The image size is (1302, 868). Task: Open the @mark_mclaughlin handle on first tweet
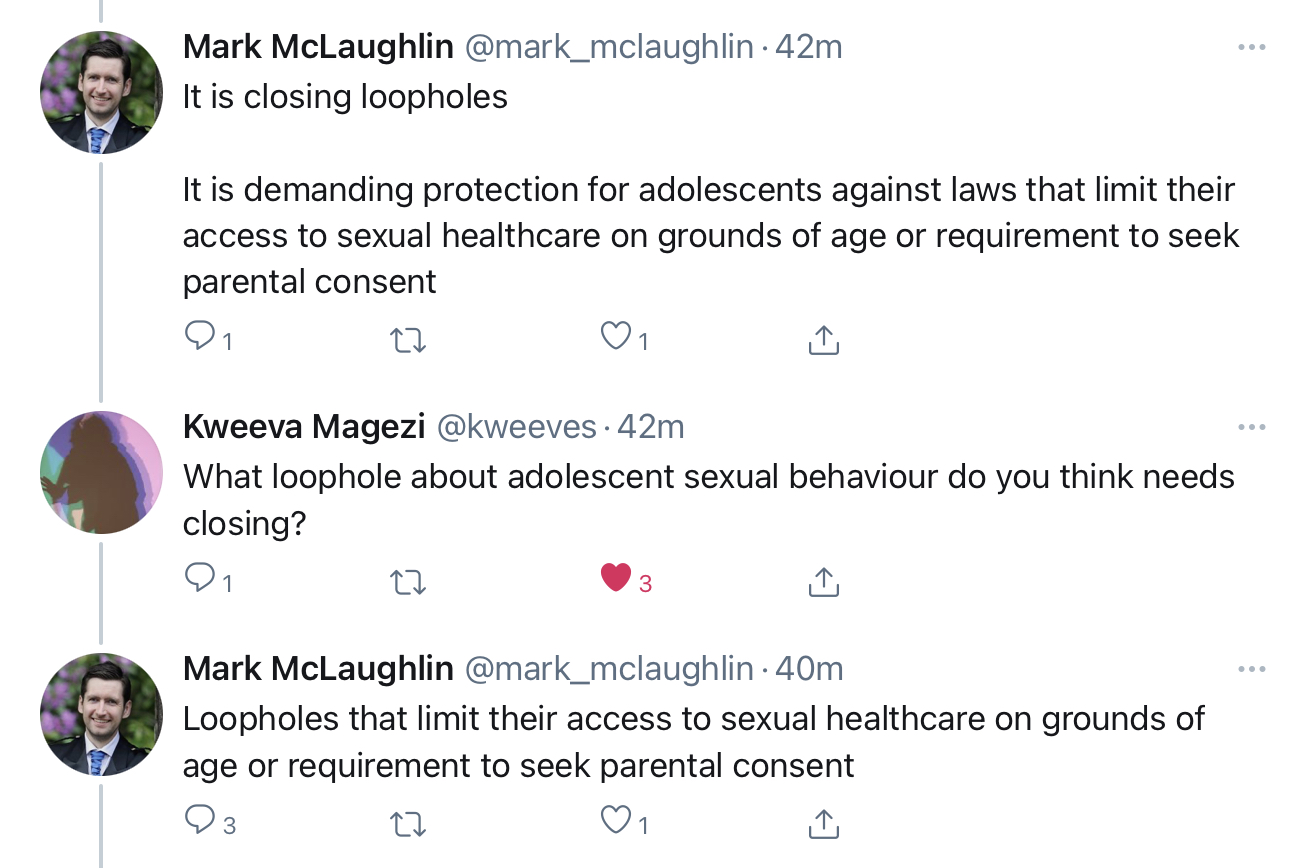609,47
